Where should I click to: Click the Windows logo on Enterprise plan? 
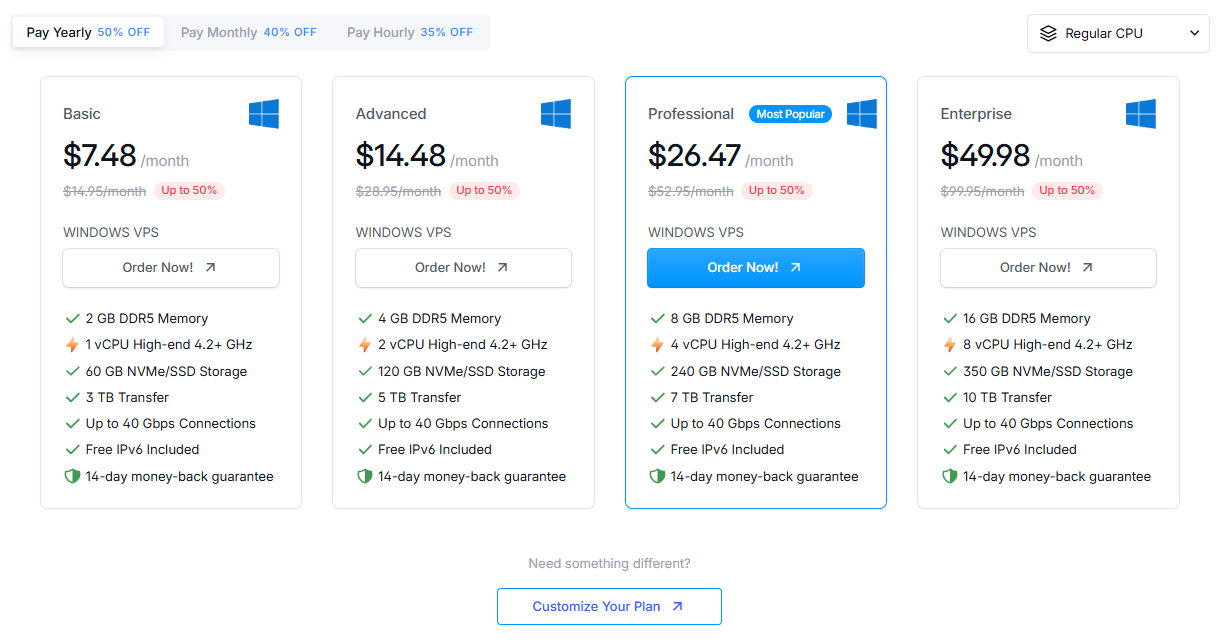pyautogui.click(x=1141, y=114)
